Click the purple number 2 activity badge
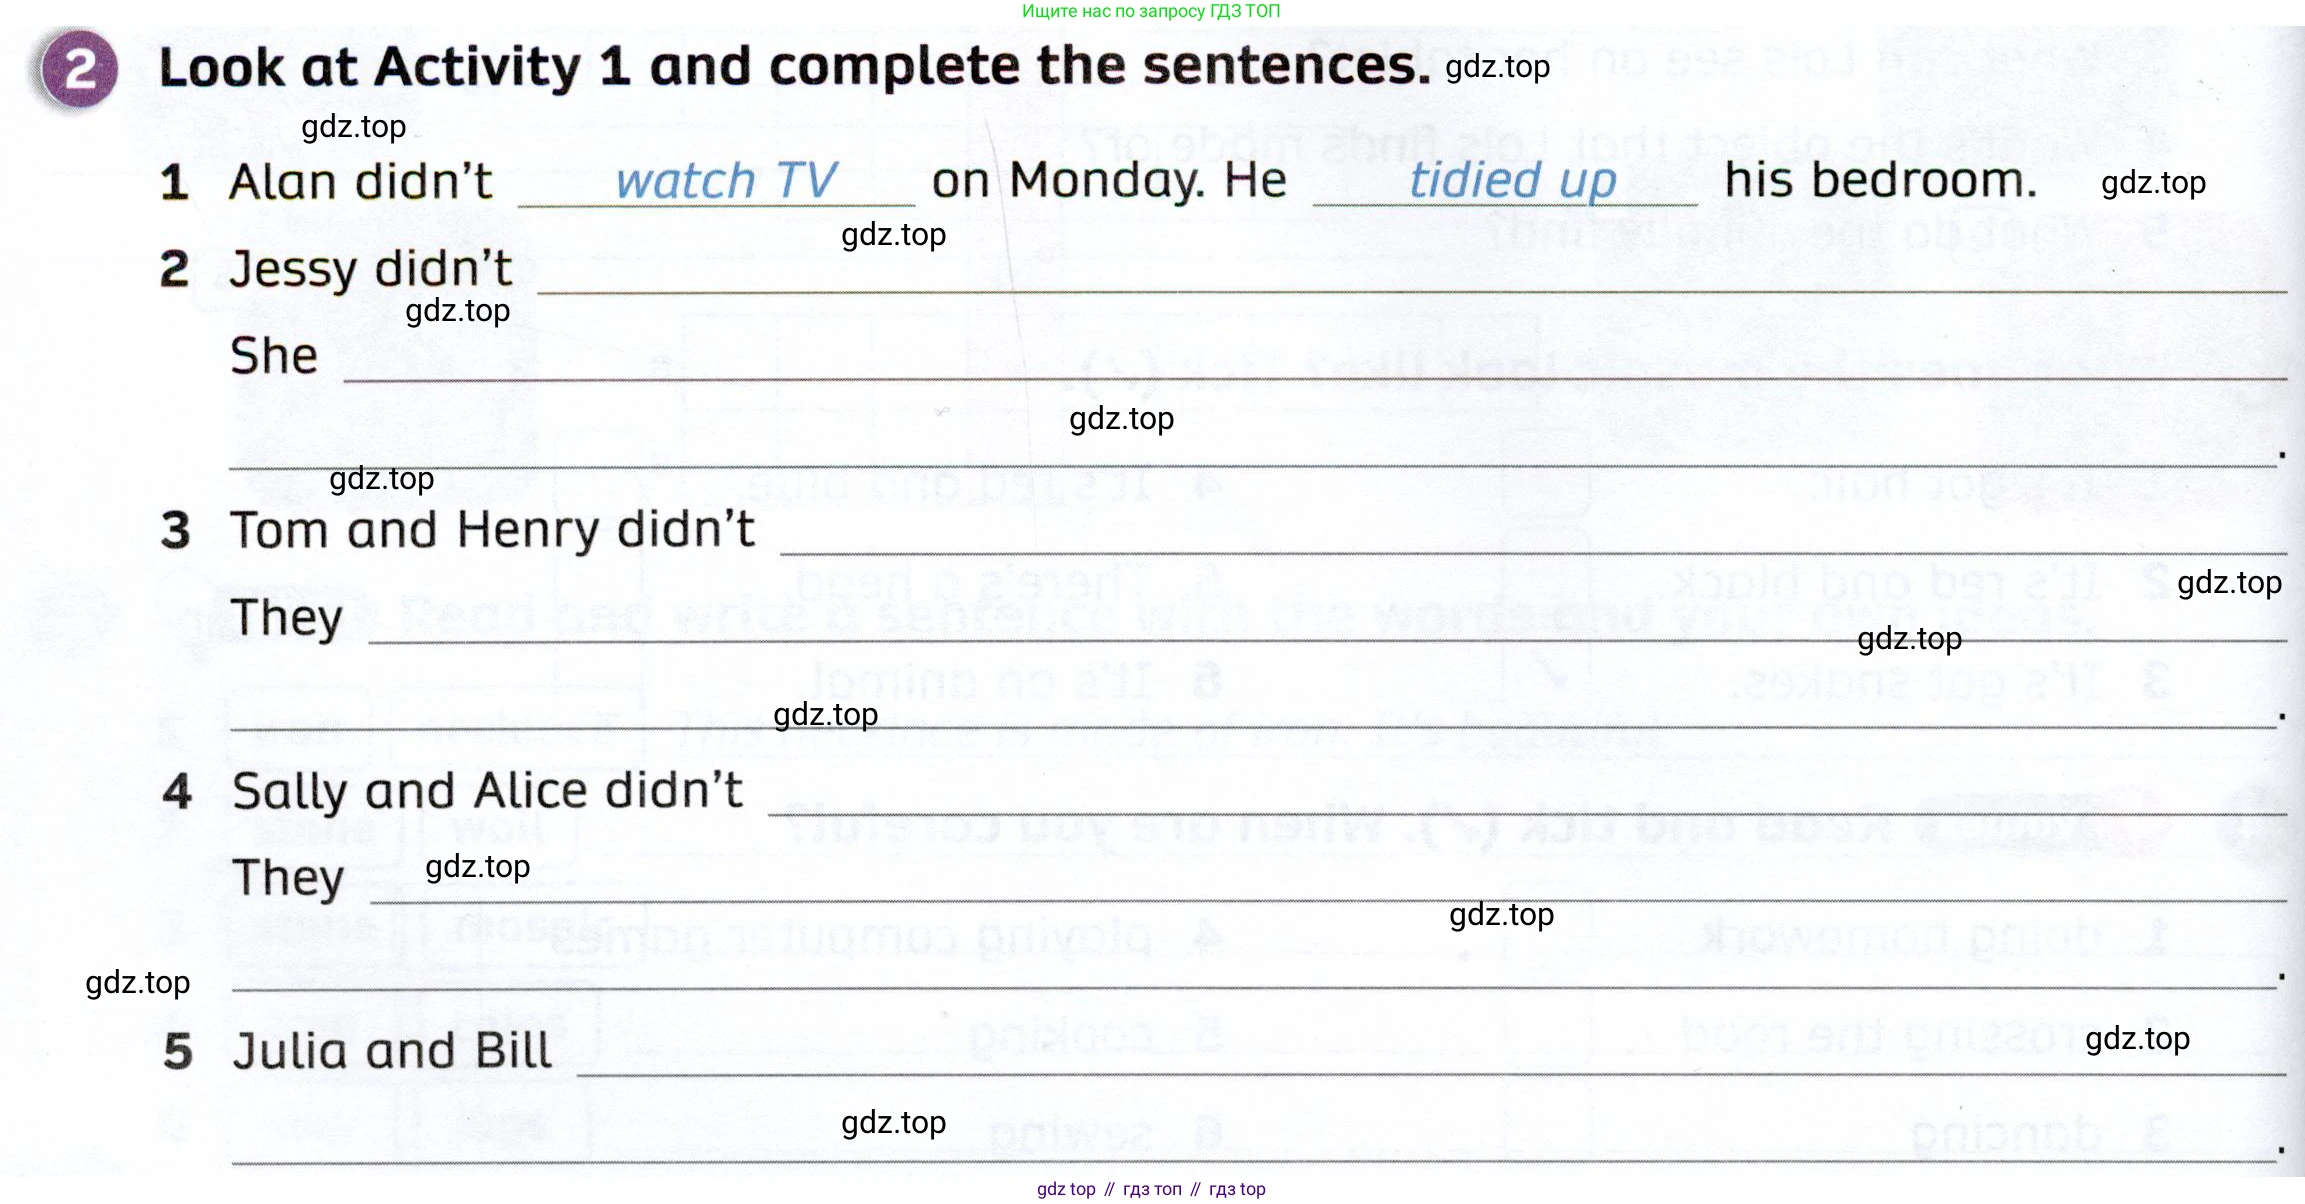 click(77, 70)
